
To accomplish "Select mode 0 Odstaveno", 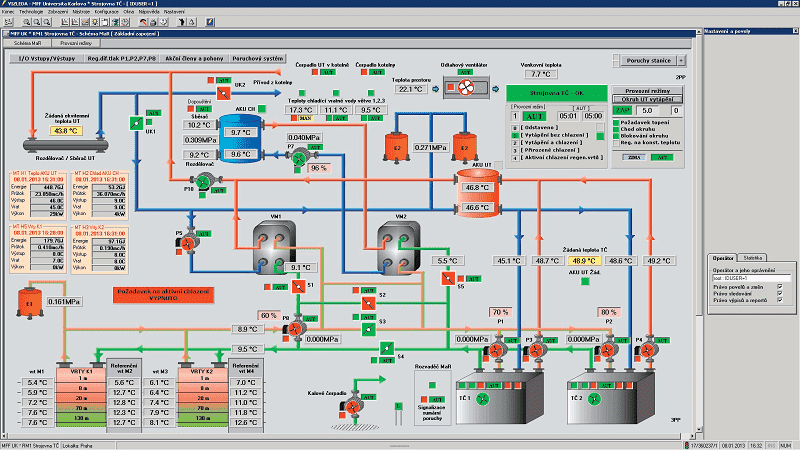I will [515, 128].
